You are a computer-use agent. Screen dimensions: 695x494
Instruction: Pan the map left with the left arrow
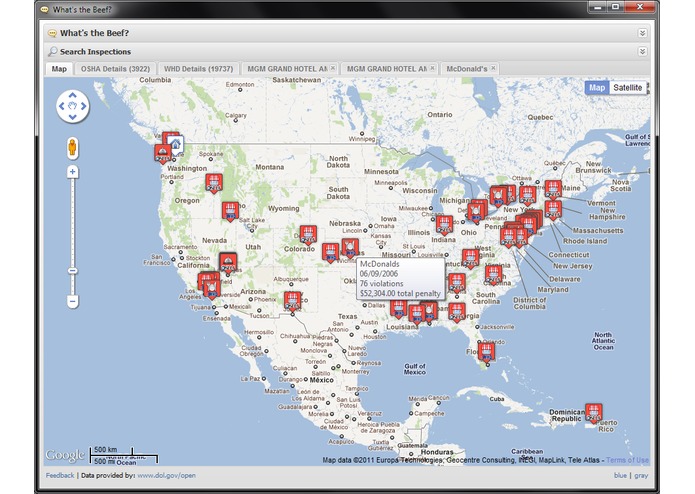click(62, 106)
